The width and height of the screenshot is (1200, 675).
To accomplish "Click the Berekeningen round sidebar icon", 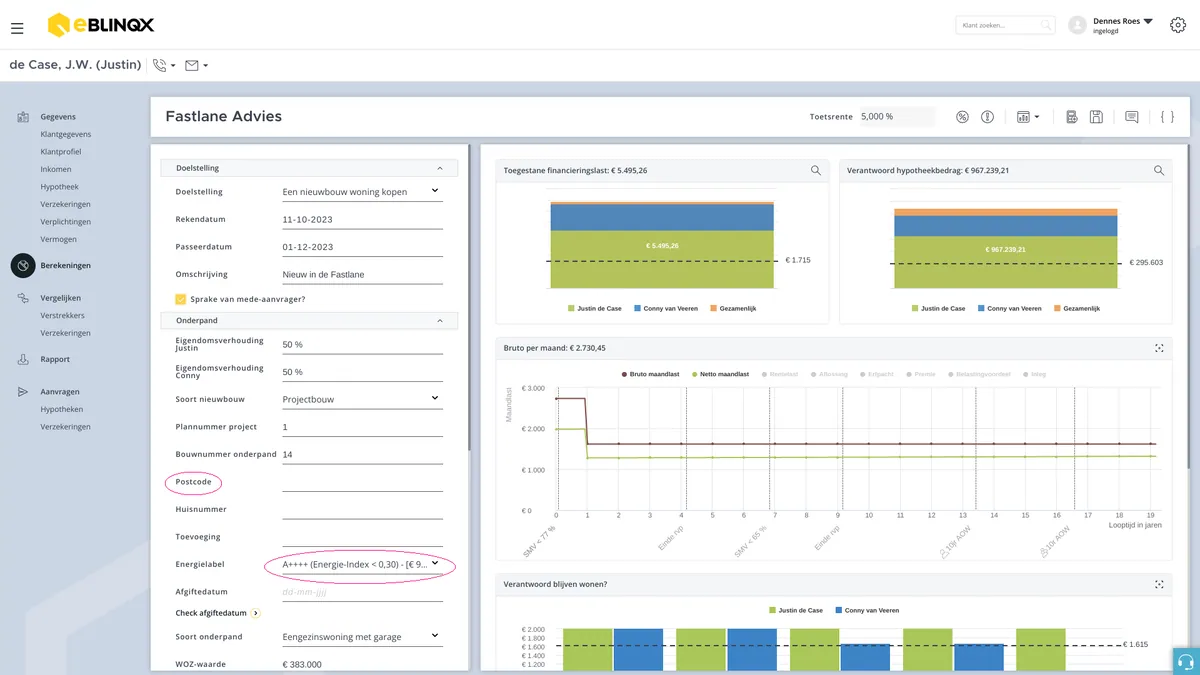I will click(23, 265).
